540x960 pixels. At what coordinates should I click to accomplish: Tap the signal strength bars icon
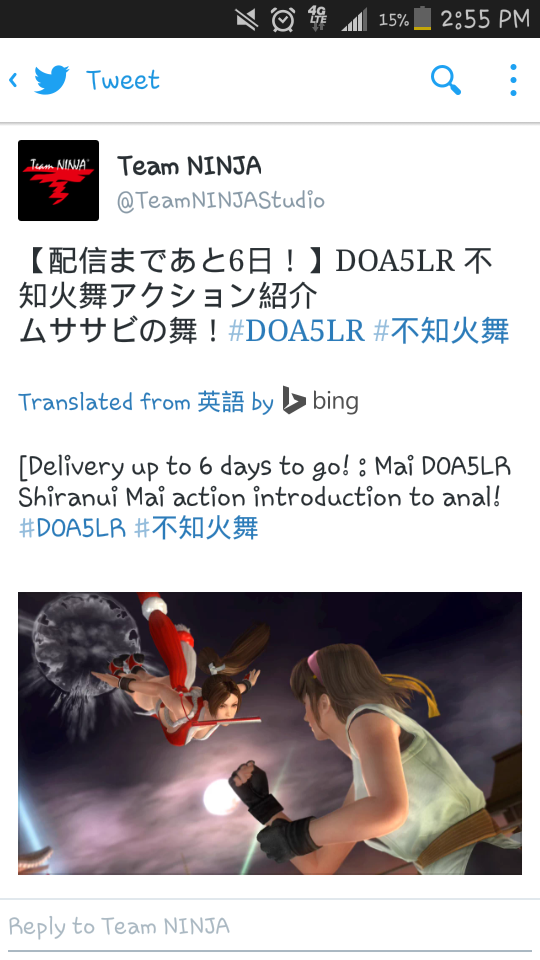coord(354,20)
